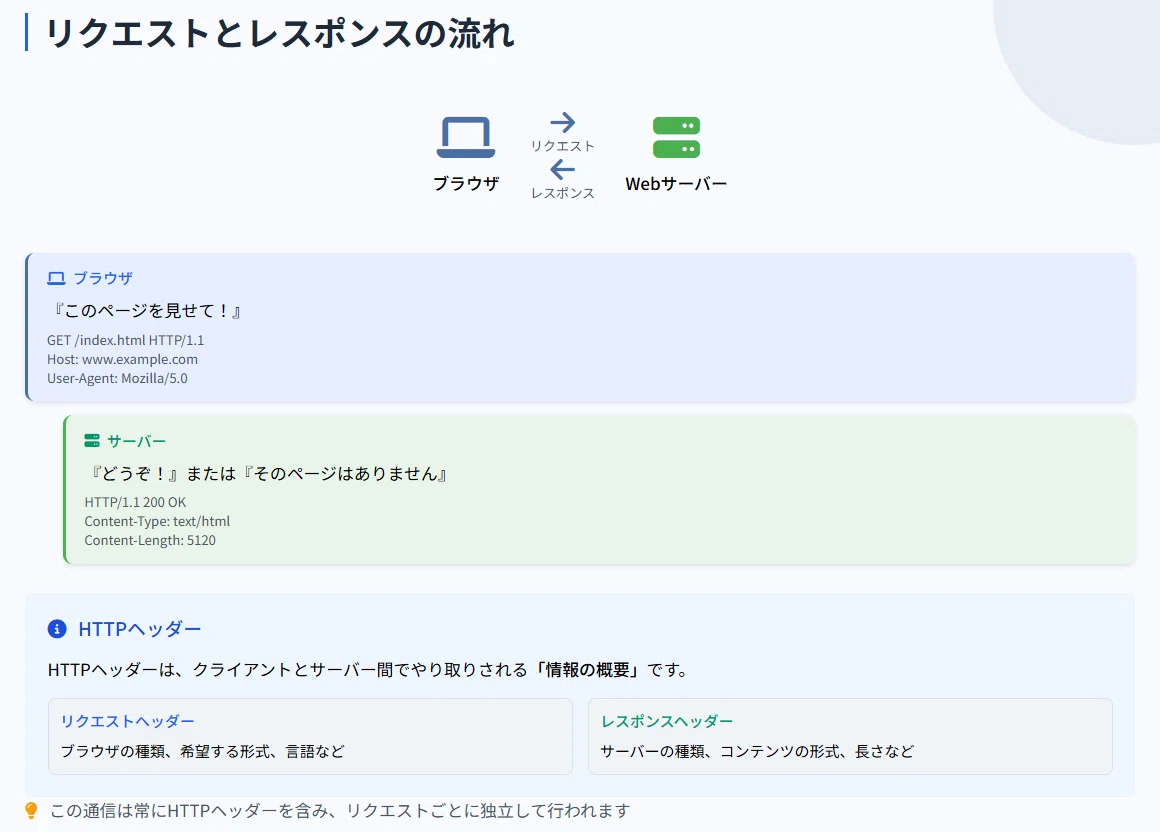This screenshot has height=832, width=1160.
Task: Click the text 『どうぞ！』または『そのページはありません』
Action: point(268,474)
